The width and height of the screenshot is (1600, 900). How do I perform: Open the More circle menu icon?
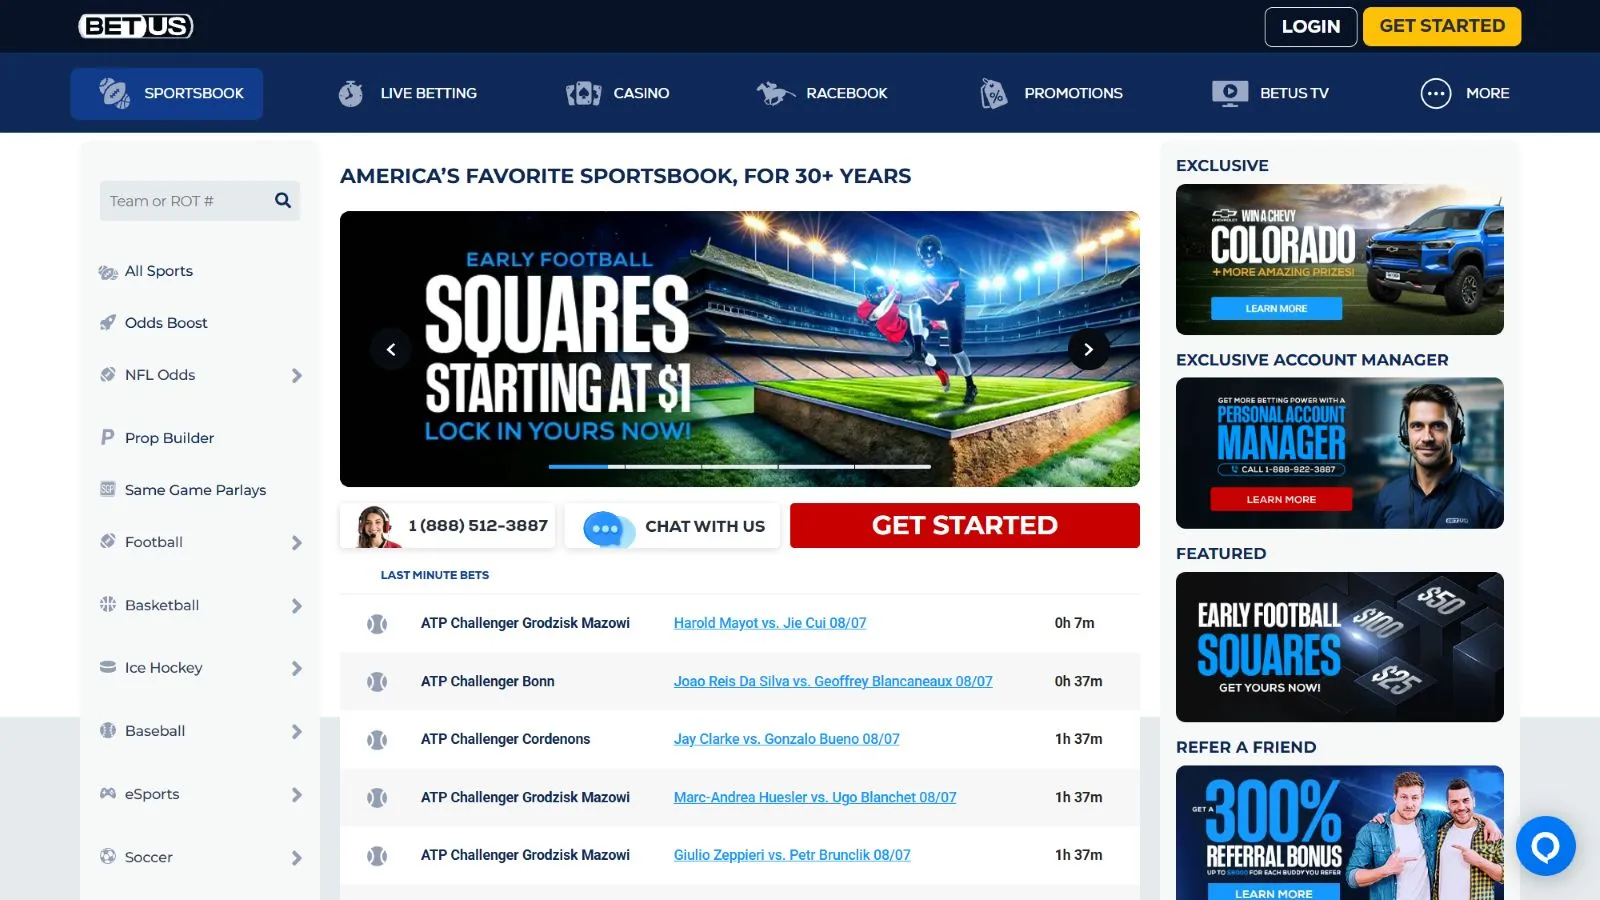coord(1435,93)
